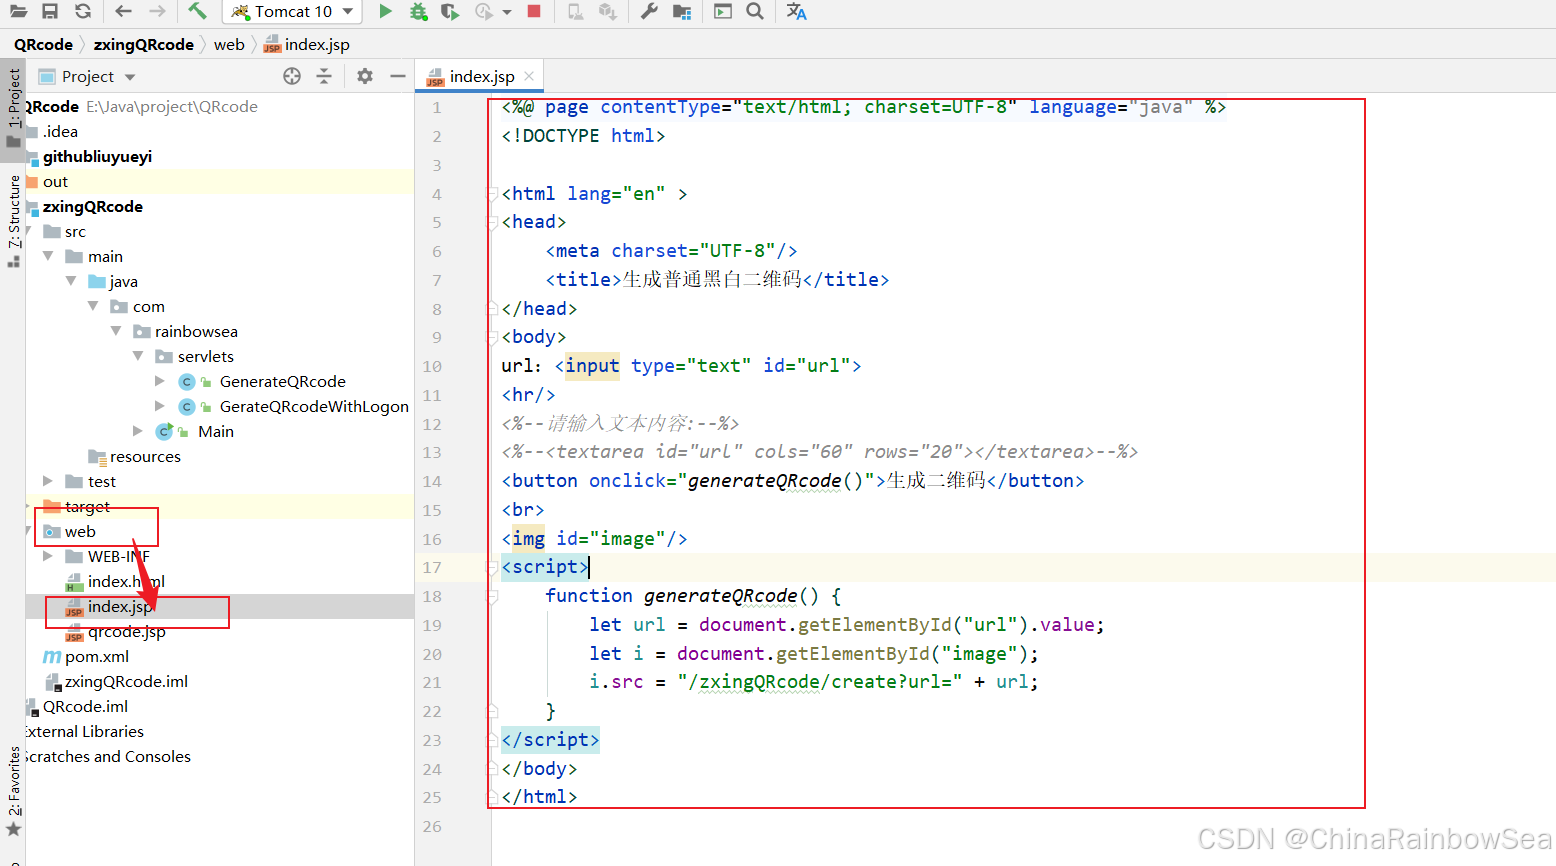Select the zxingQRcode breadcrumb item

(x=143, y=44)
